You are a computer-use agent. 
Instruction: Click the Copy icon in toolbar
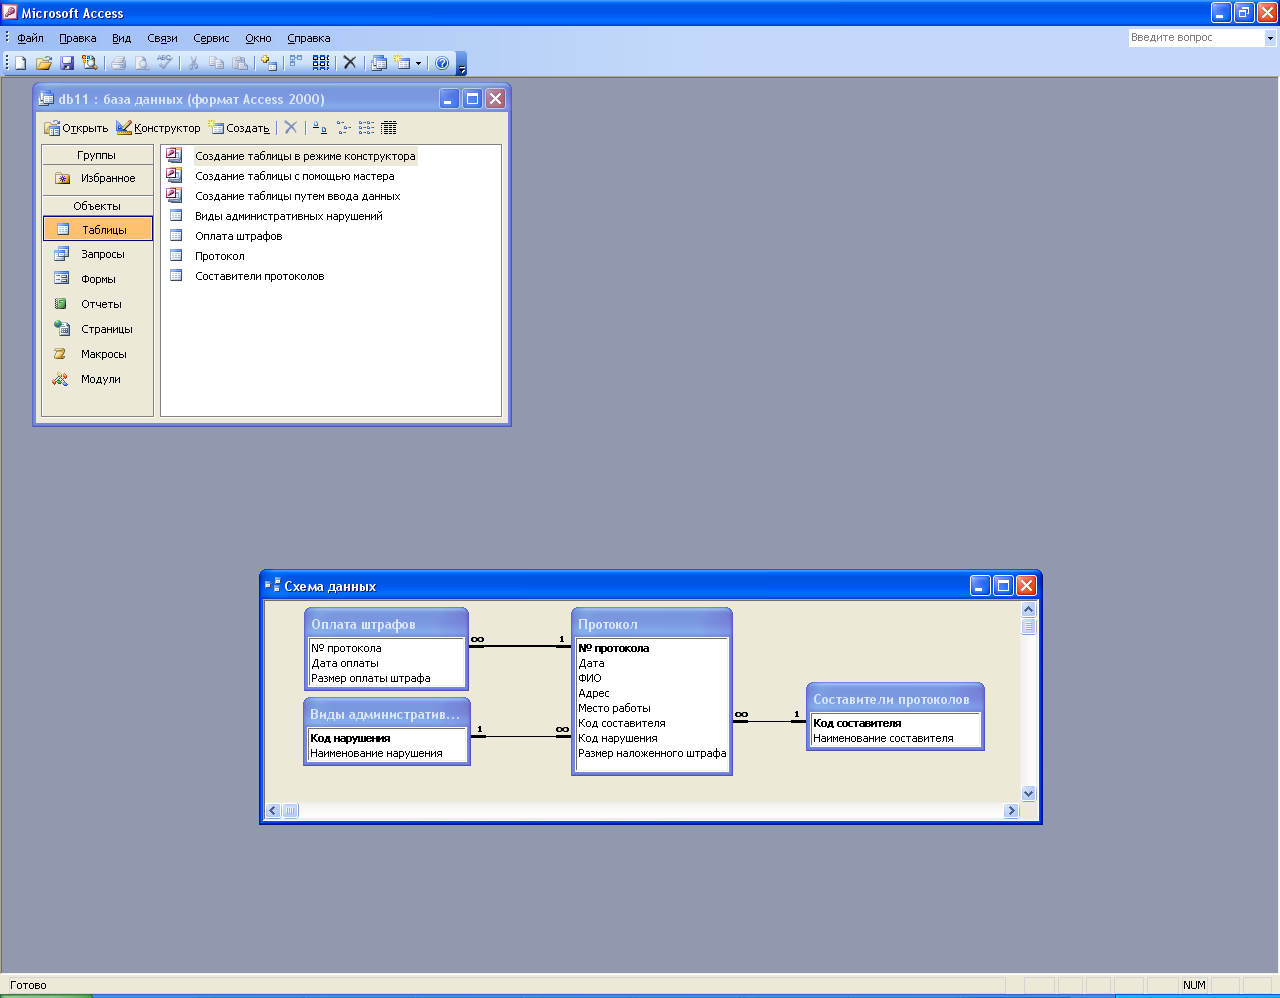pos(217,62)
